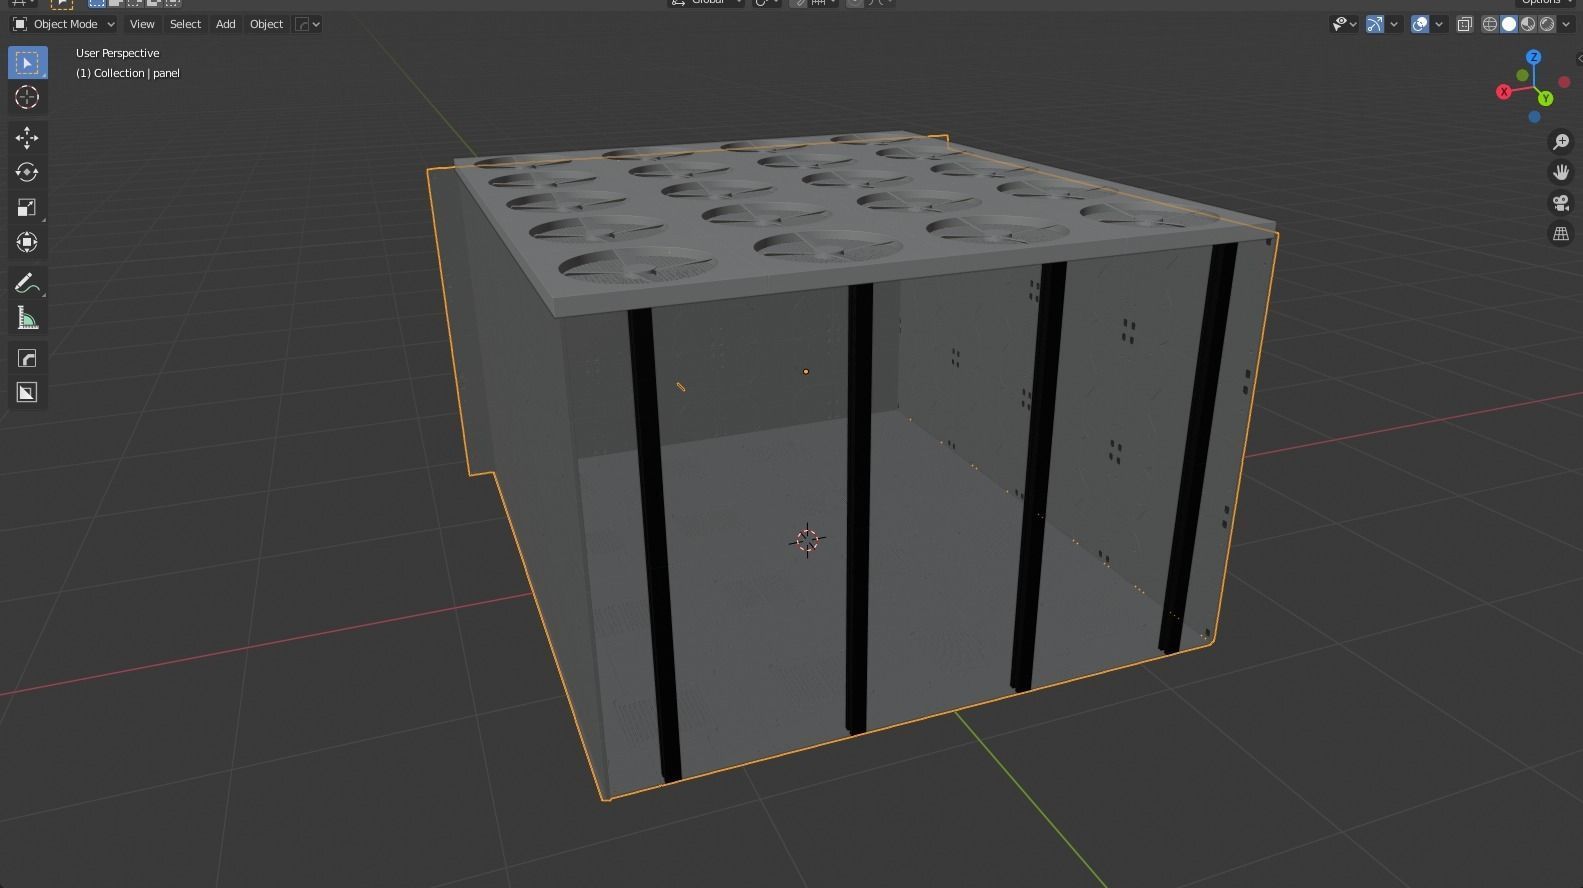Pick the Rotate tool

coord(27,172)
